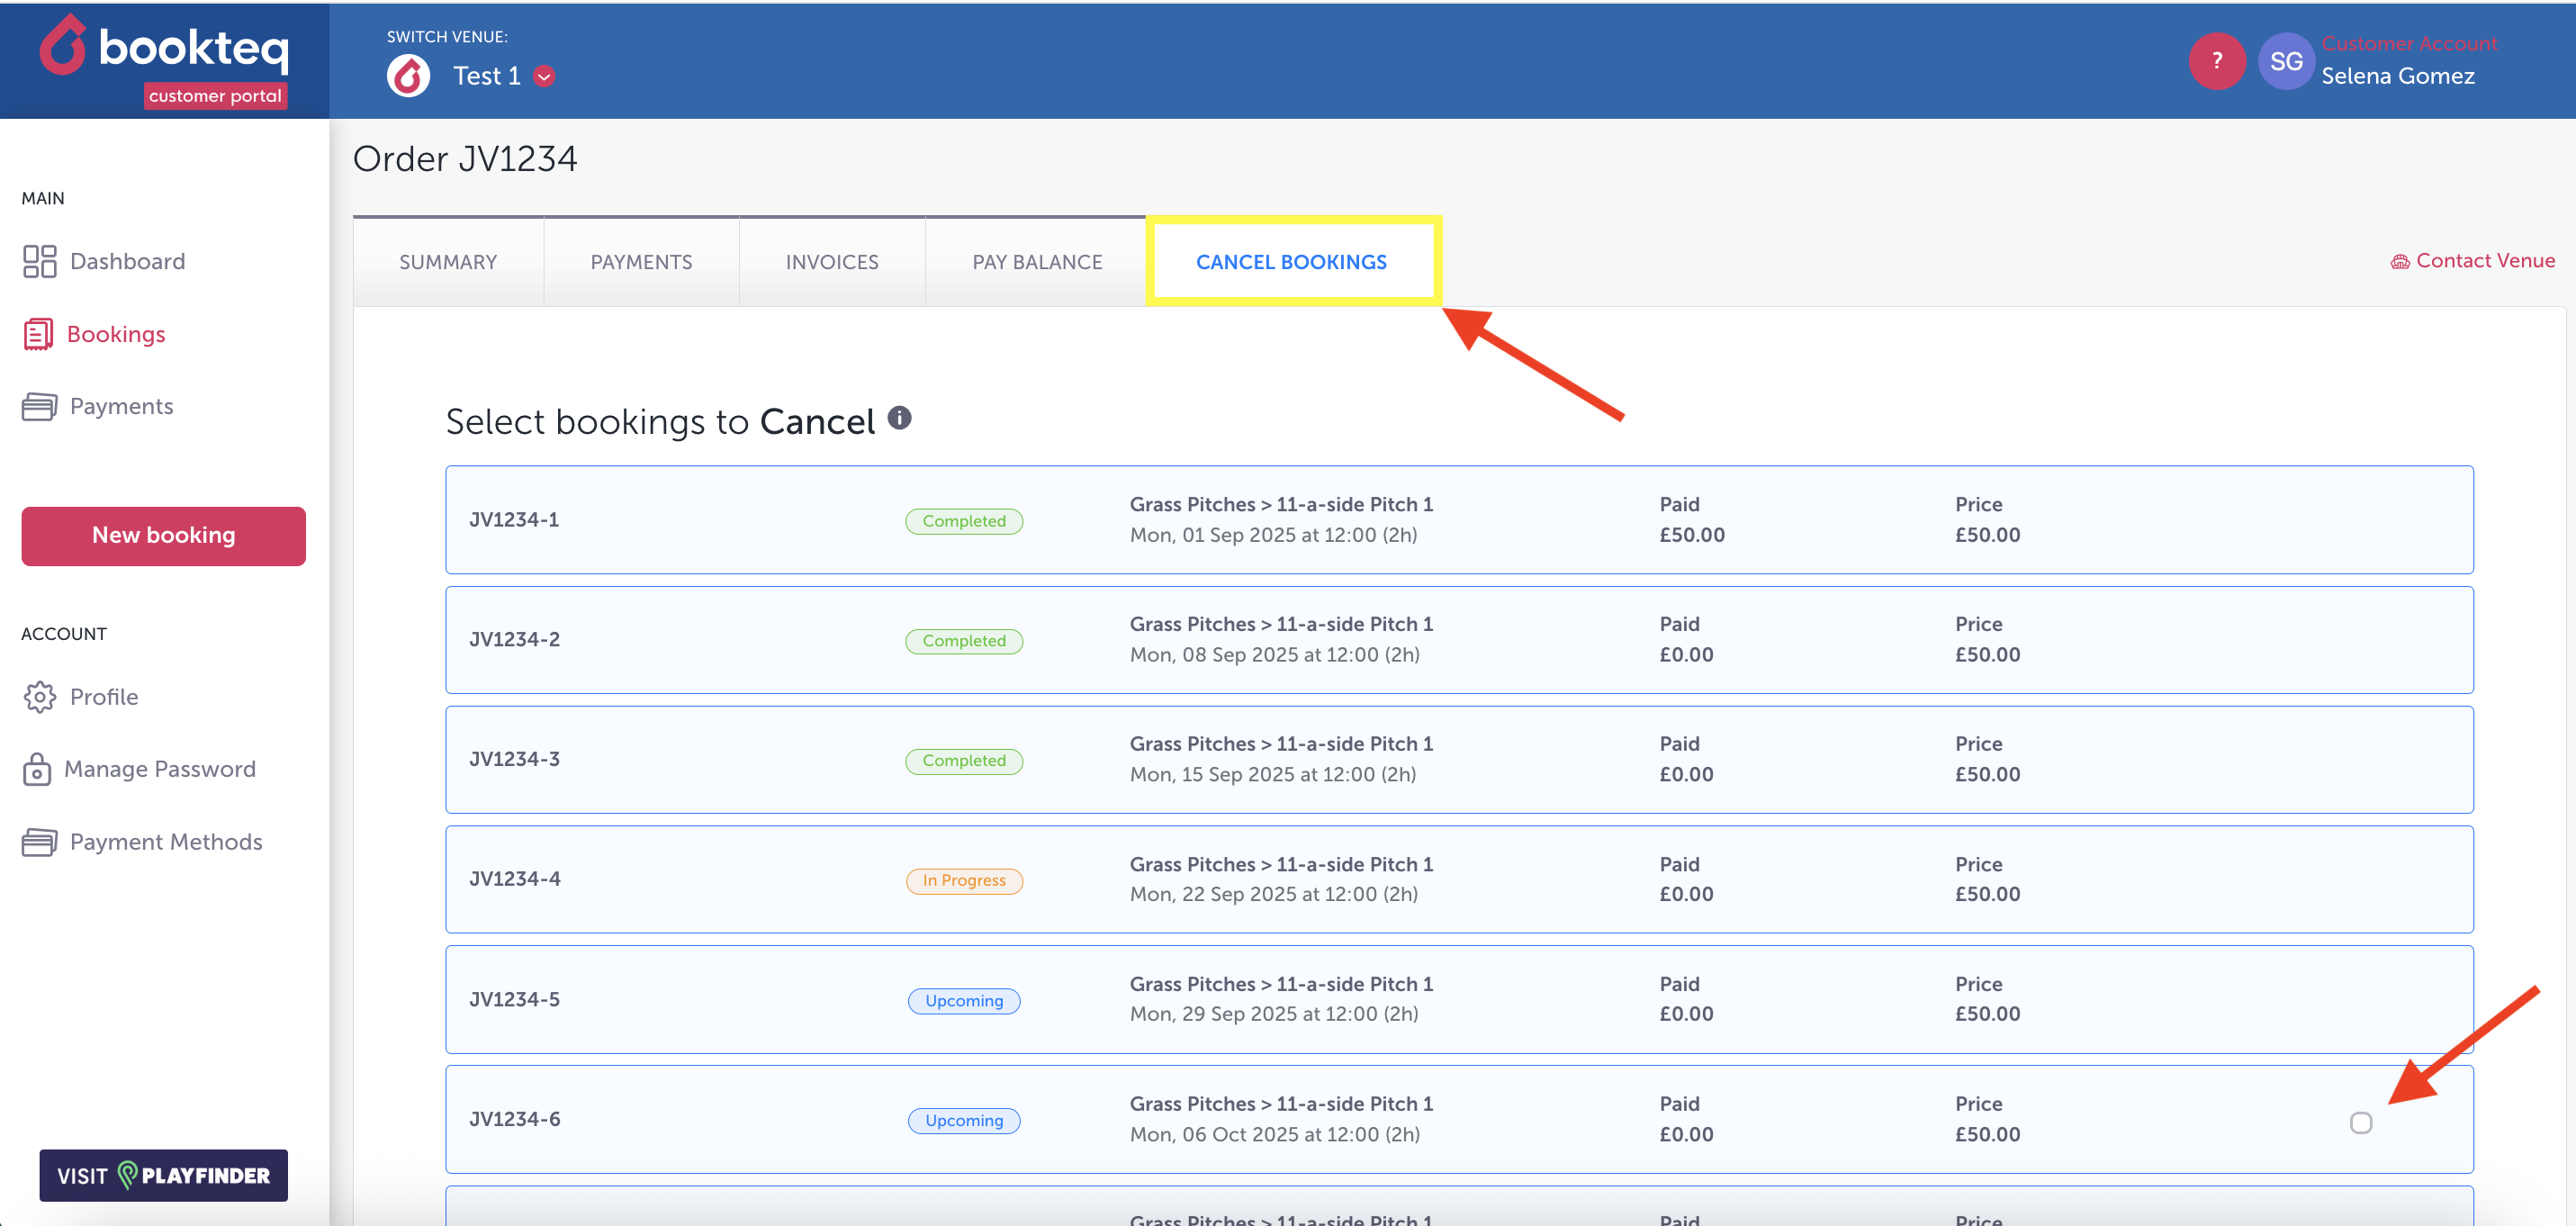Select the JV1234-5 upcoming booking row
The height and width of the screenshot is (1226, 2576).
[1458, 998]
